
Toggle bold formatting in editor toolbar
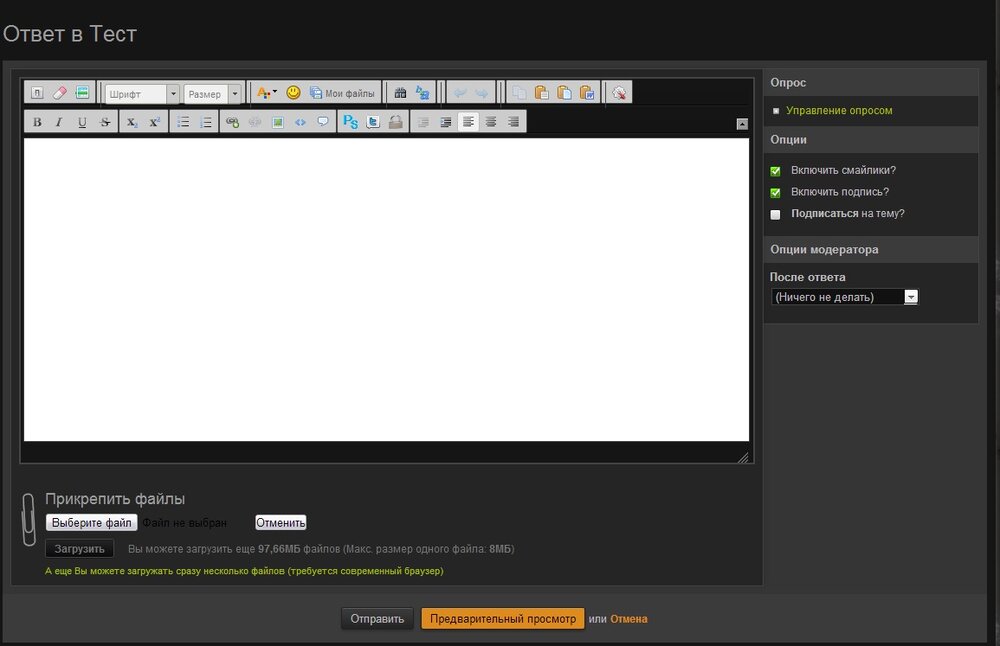click(x=37, y=122)
